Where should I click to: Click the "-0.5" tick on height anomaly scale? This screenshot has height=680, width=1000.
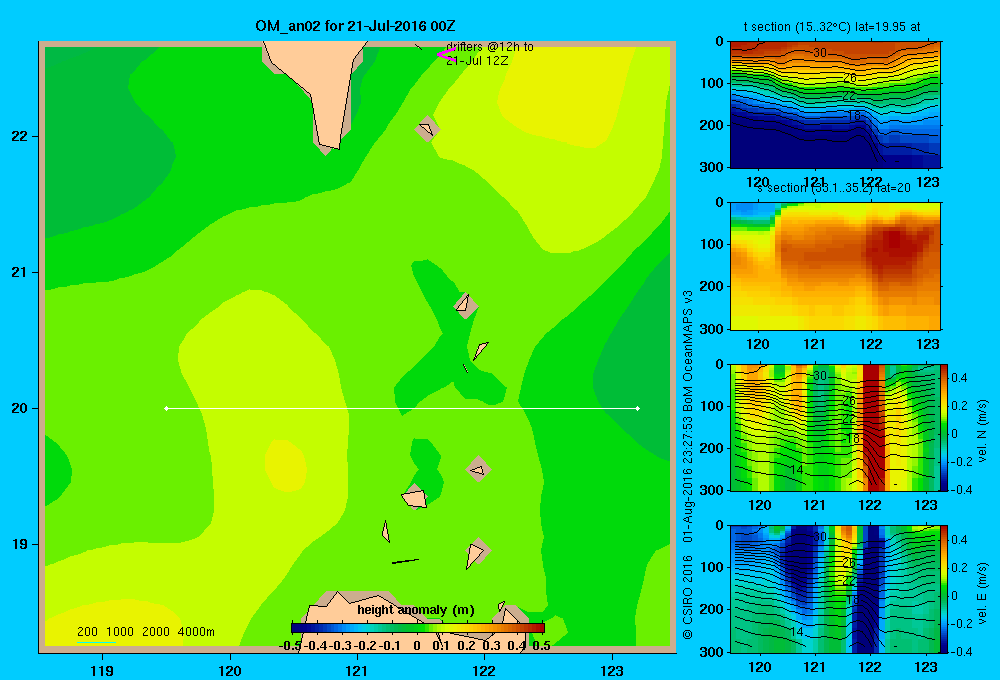(290, 646)
